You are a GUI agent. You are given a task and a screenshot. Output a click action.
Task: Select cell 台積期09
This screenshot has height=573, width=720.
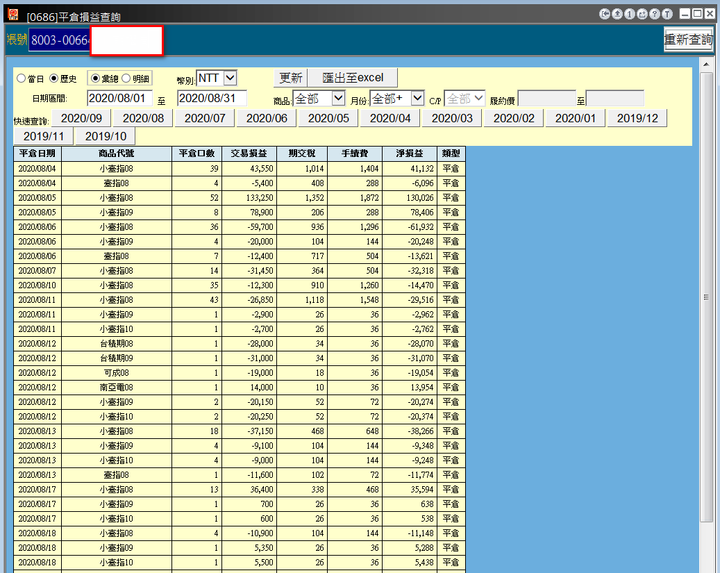[x=117, y=358]
